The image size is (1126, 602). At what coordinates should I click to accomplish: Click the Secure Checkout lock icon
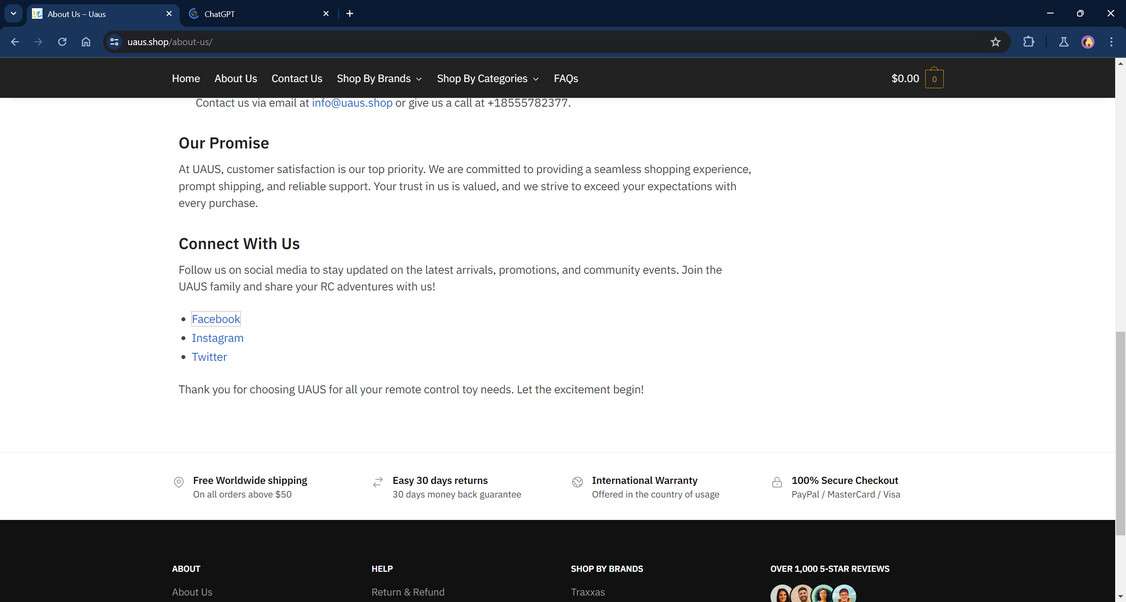[x=776, y=481]
